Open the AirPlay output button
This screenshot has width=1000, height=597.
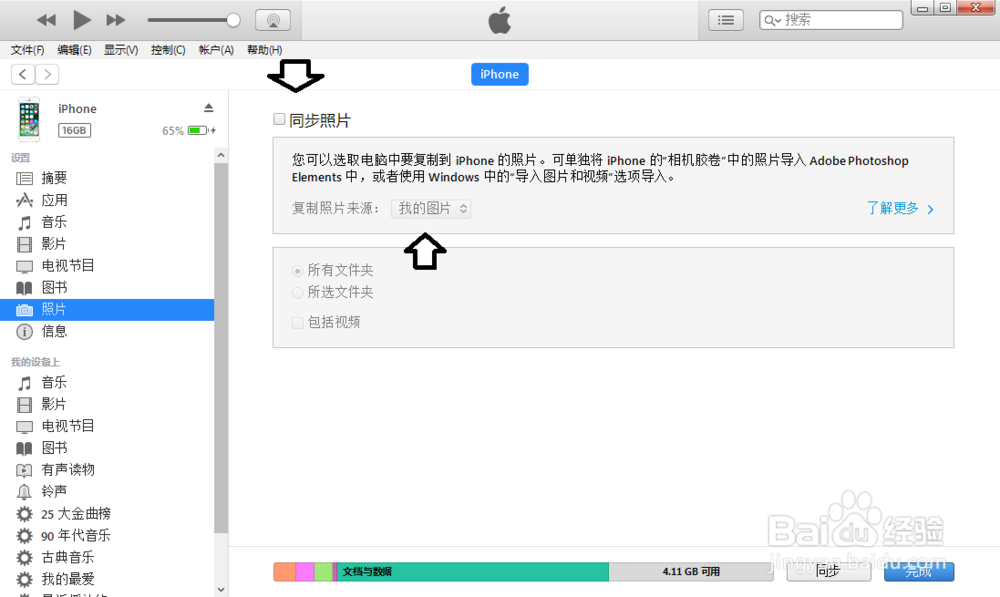(x=273, y=20)
